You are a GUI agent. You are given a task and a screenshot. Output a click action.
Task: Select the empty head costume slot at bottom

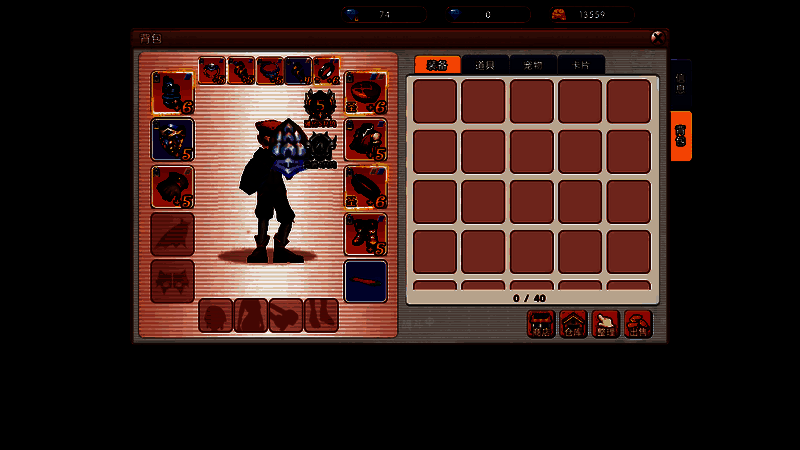pyautogui.click(x=215, y=316)
